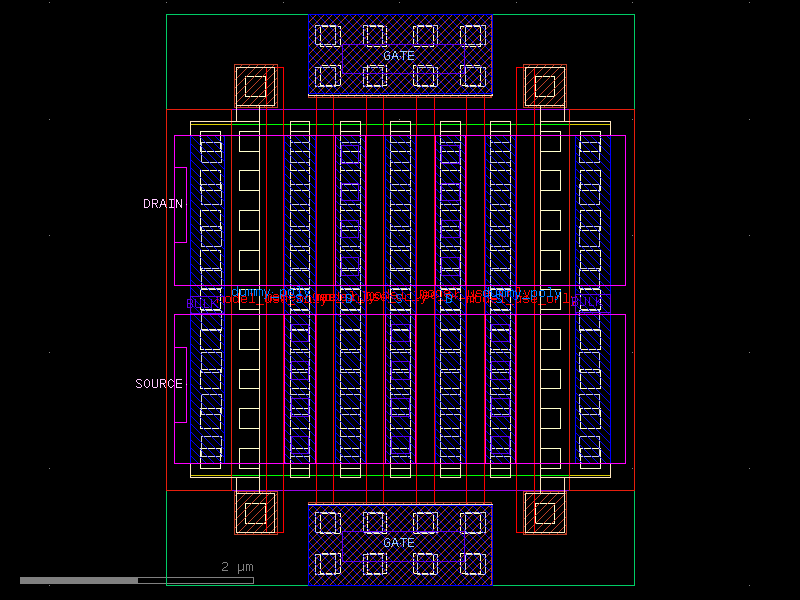This screenshot has width=800, height=600.
Task: Select the bottom-right corner via marker
Action: point(546,512)
